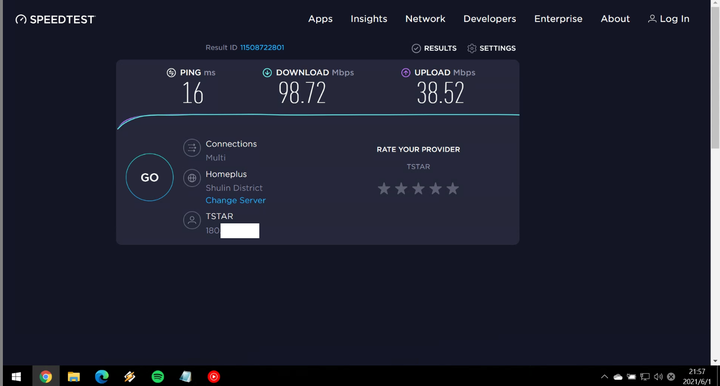Click the page vertical scrollbar thumb
Image resolution: width=720 pixels, height=386 pixels.
715,77
